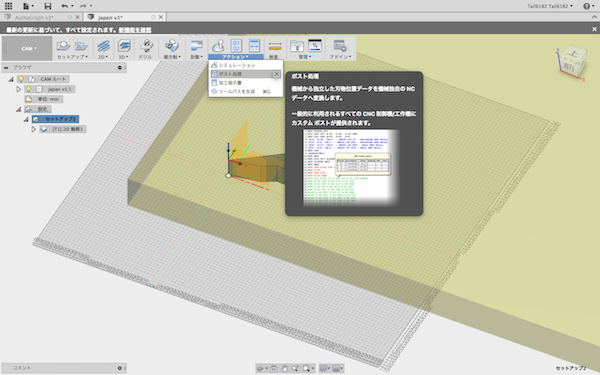The height and width of the screenshot is (375, 600).
Task: Select 加工指示書 from the action menu
Action: pos(246,83)
